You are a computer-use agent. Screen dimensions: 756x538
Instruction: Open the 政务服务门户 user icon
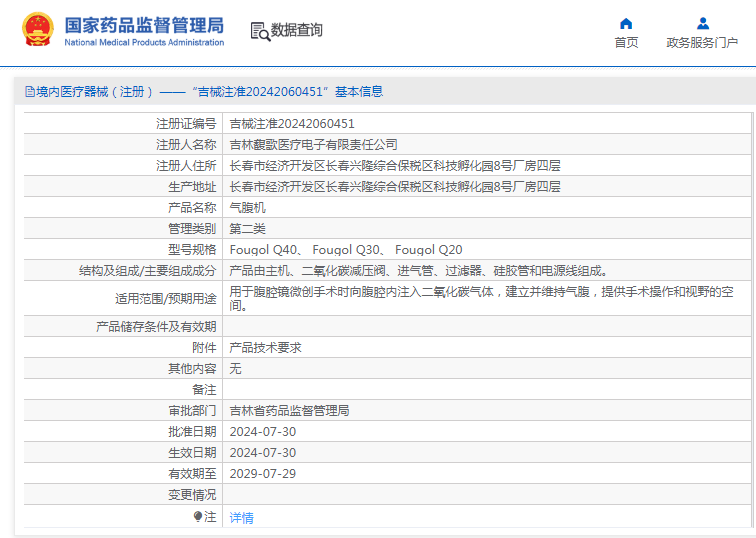[703, 23]
